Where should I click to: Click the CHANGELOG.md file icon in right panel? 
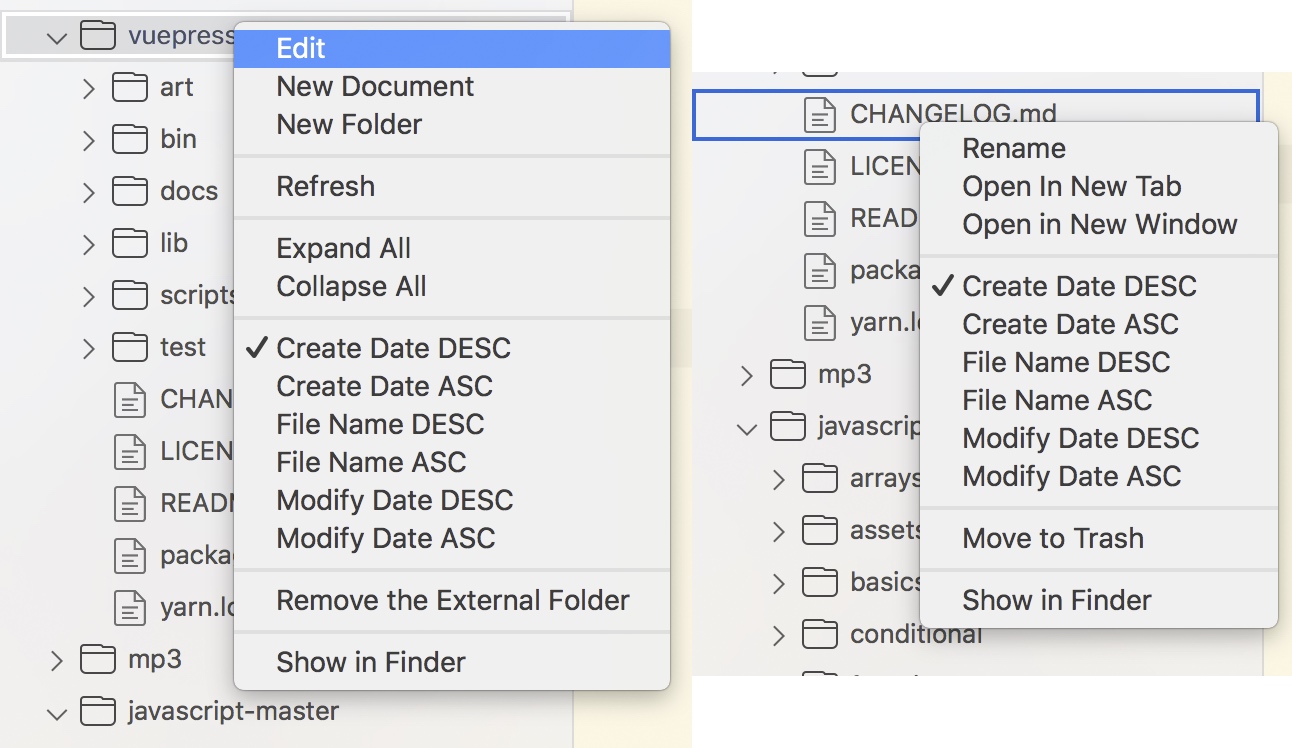821,114
